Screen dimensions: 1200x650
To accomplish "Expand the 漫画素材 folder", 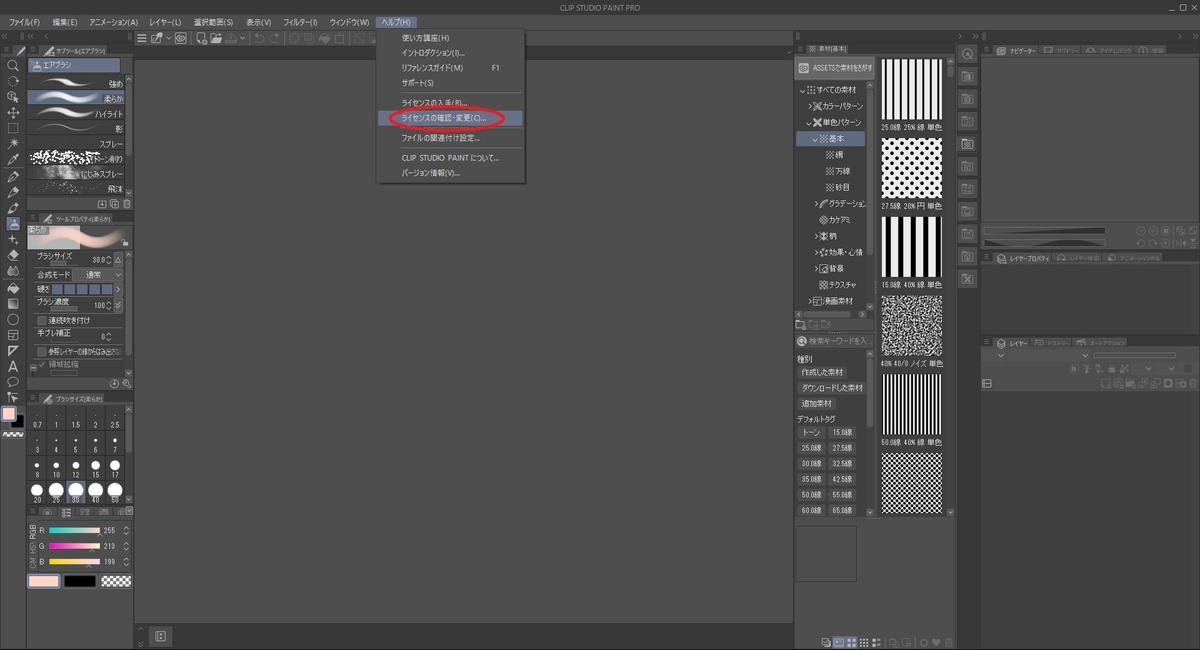I will tap(809, 301).
